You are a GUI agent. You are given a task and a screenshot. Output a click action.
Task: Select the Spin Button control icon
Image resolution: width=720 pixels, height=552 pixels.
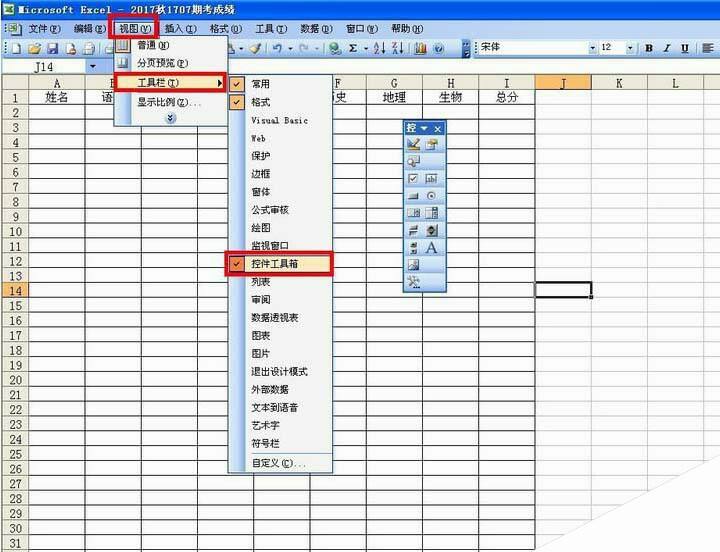click(431, 230)
